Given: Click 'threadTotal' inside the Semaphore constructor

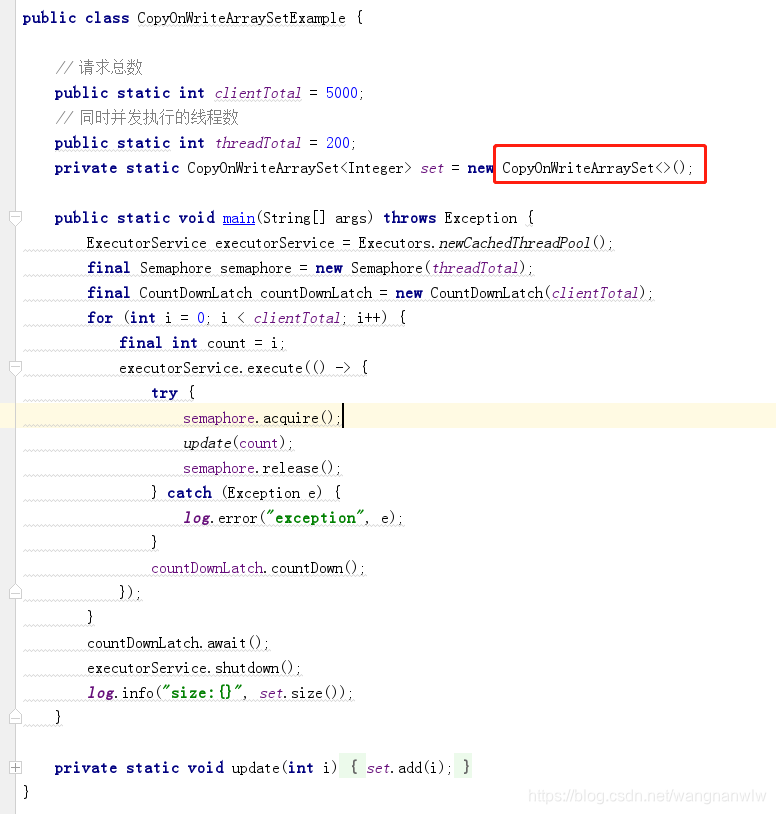Looking at the screenshot, I should coord(475,268).
